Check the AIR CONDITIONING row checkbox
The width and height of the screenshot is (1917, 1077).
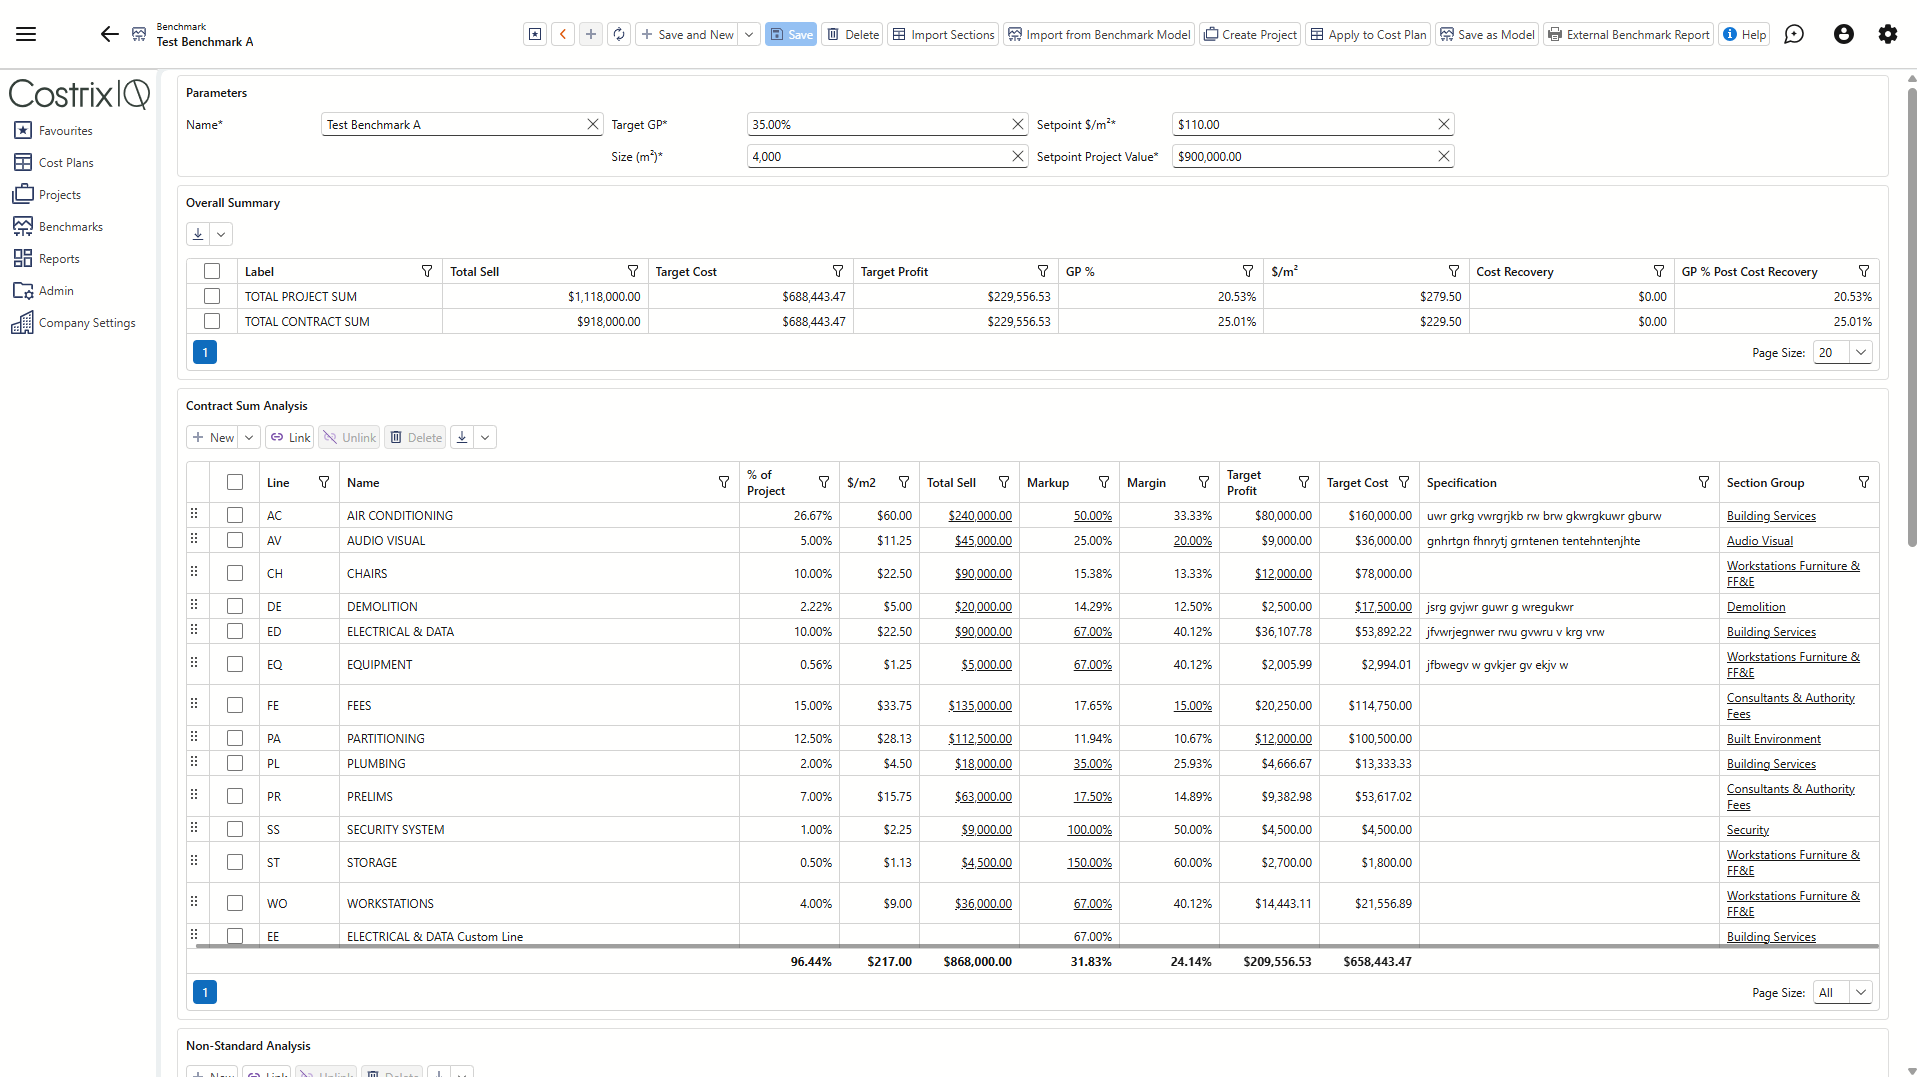pyautogui.click(x=235, y=515)
